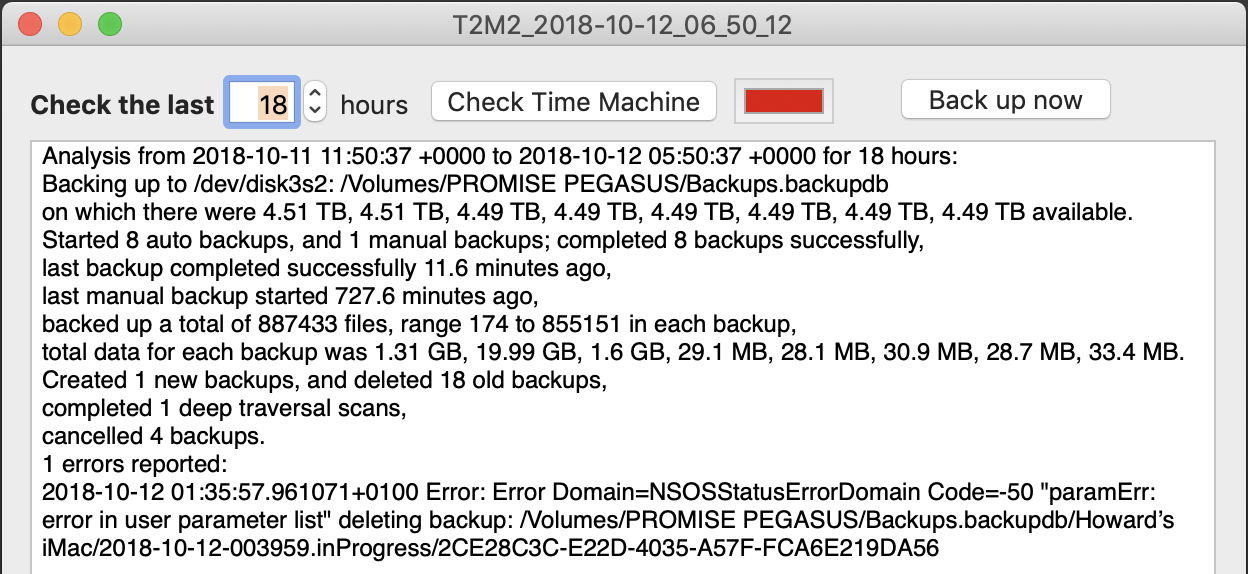Zoom the window using the green button
This screenshot has width=1248, height=574.
(109, 24)
